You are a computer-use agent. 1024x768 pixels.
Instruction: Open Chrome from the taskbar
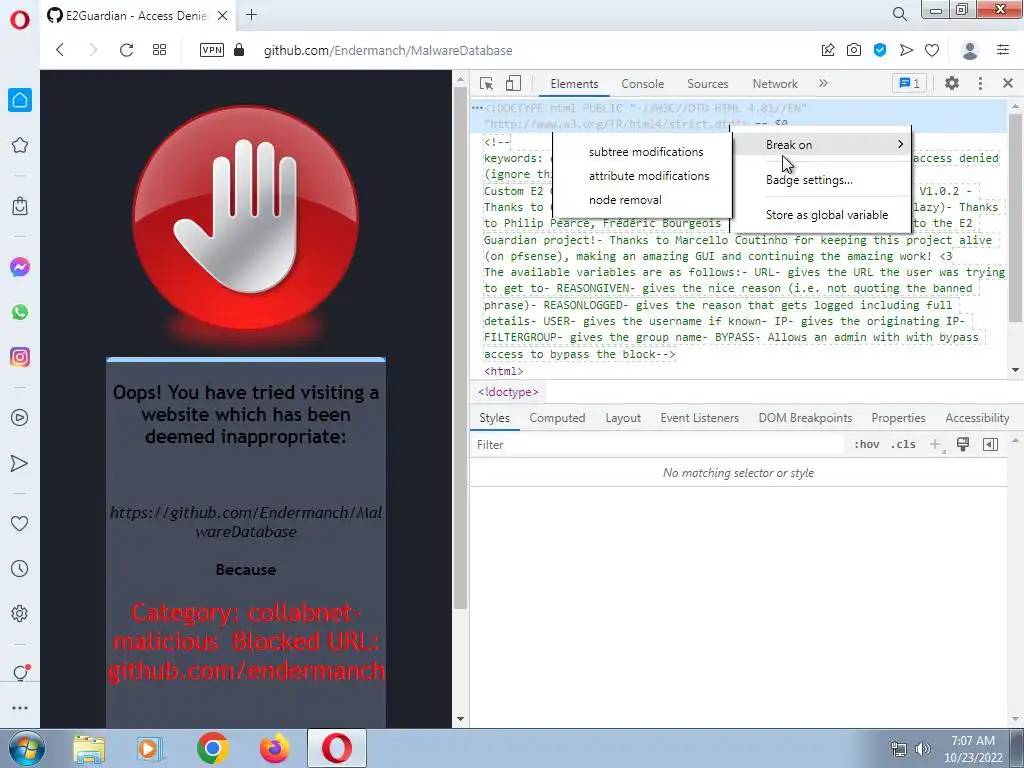pos(212,748)
